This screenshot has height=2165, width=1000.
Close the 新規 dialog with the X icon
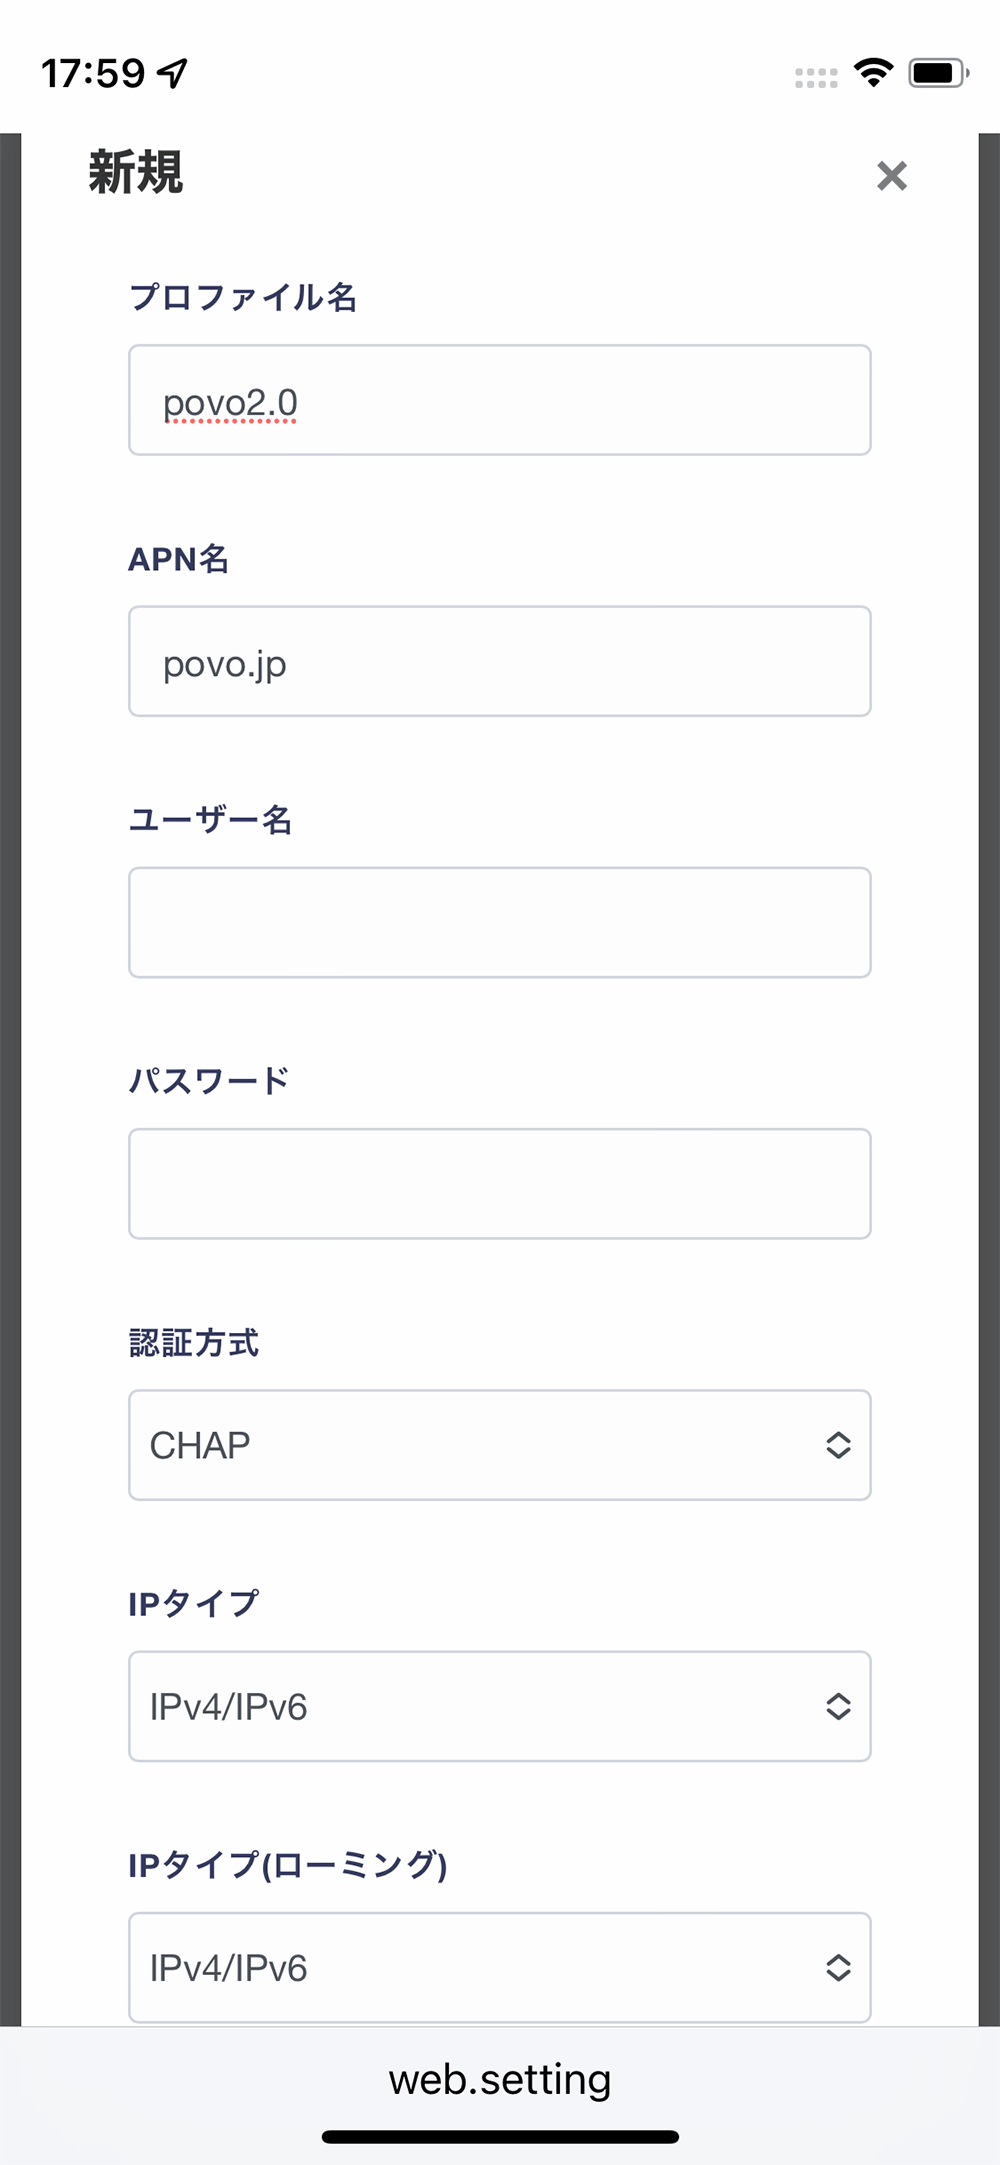pos(891,176)
